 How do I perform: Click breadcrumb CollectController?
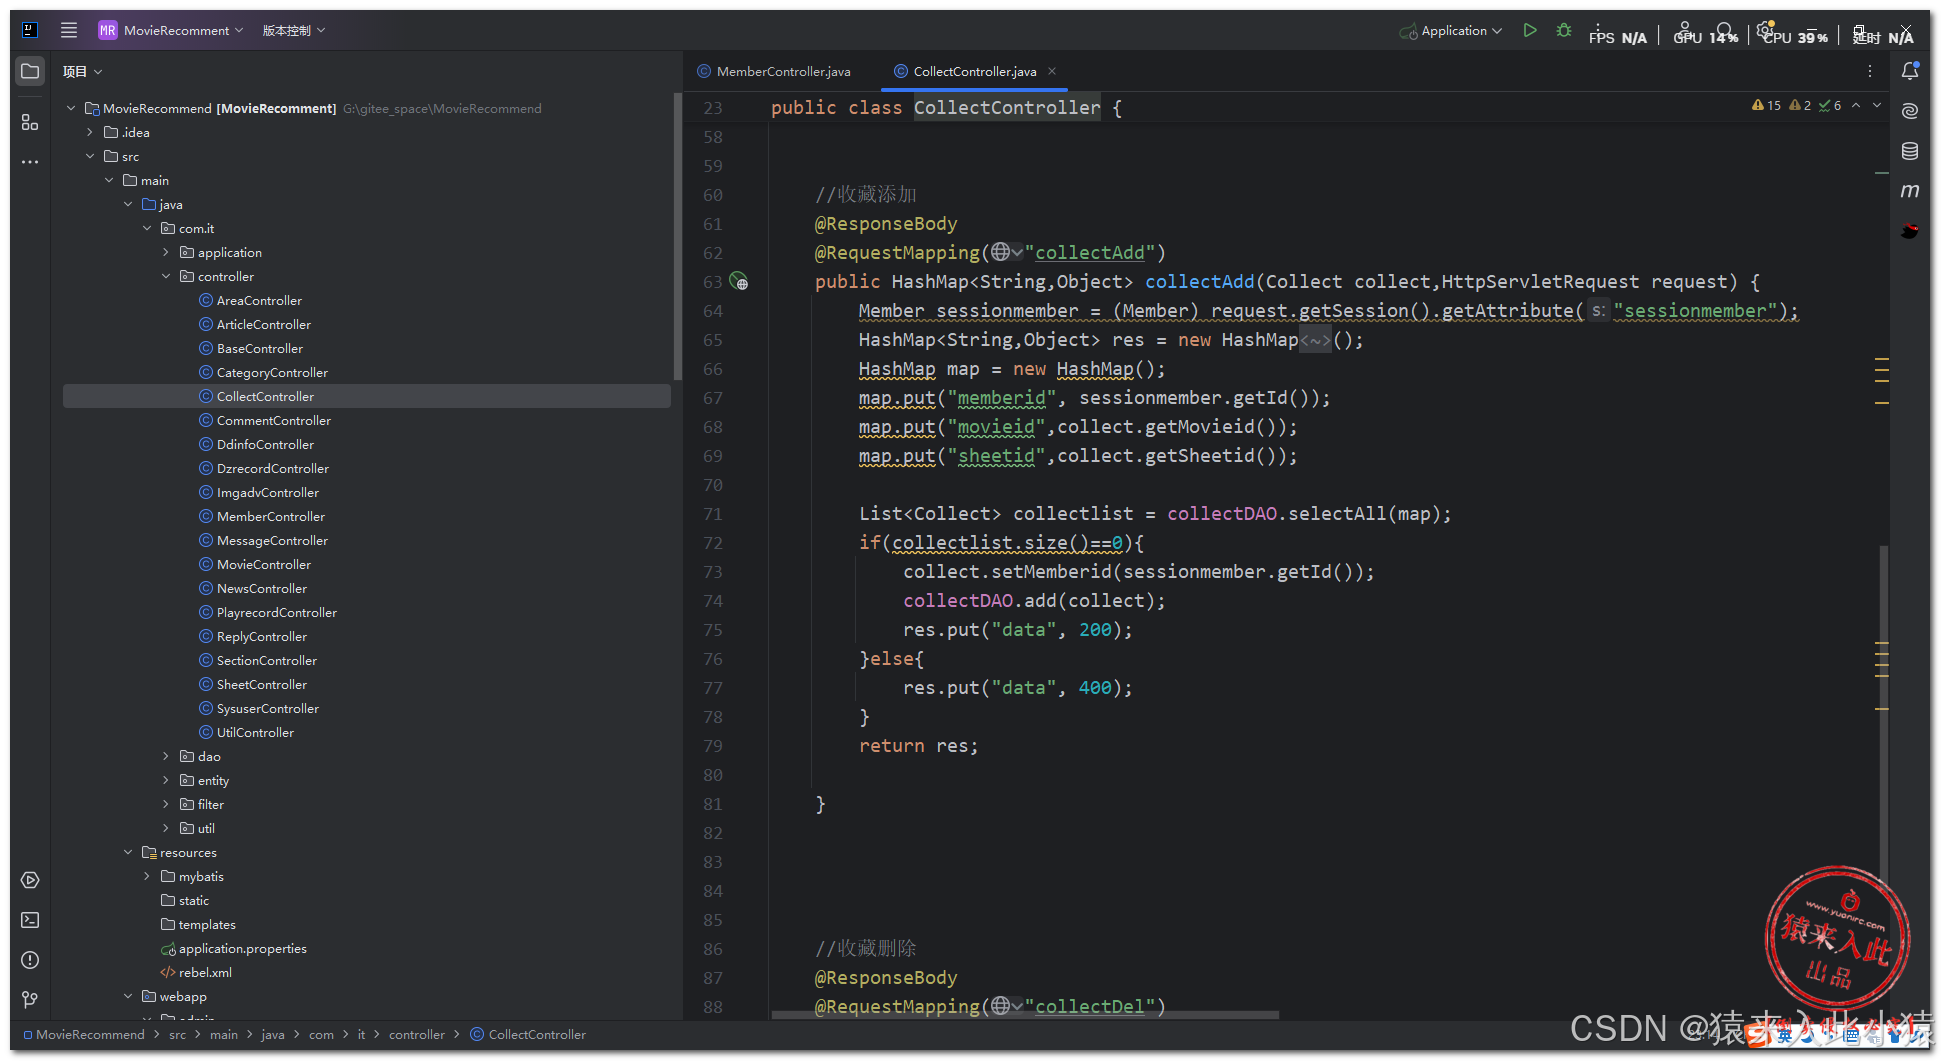(537, 1034)
